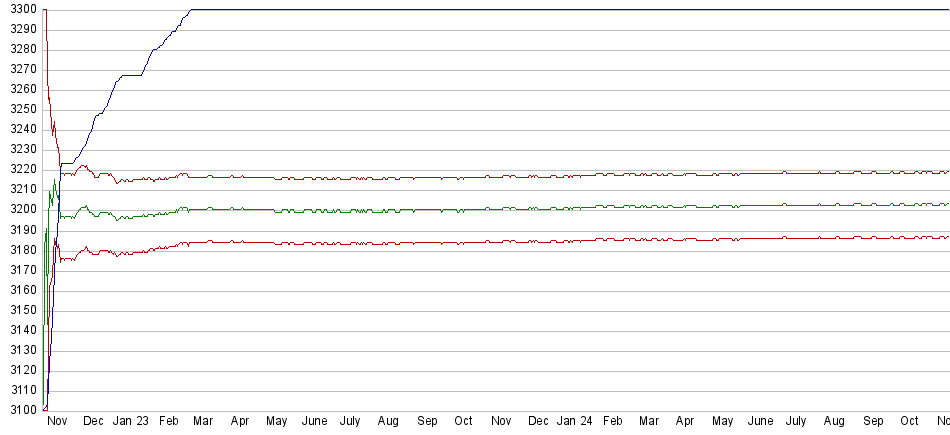950x435 pixels.
Task: Select the leftmost Nov label on time axis
Action: tap(57, 423)
